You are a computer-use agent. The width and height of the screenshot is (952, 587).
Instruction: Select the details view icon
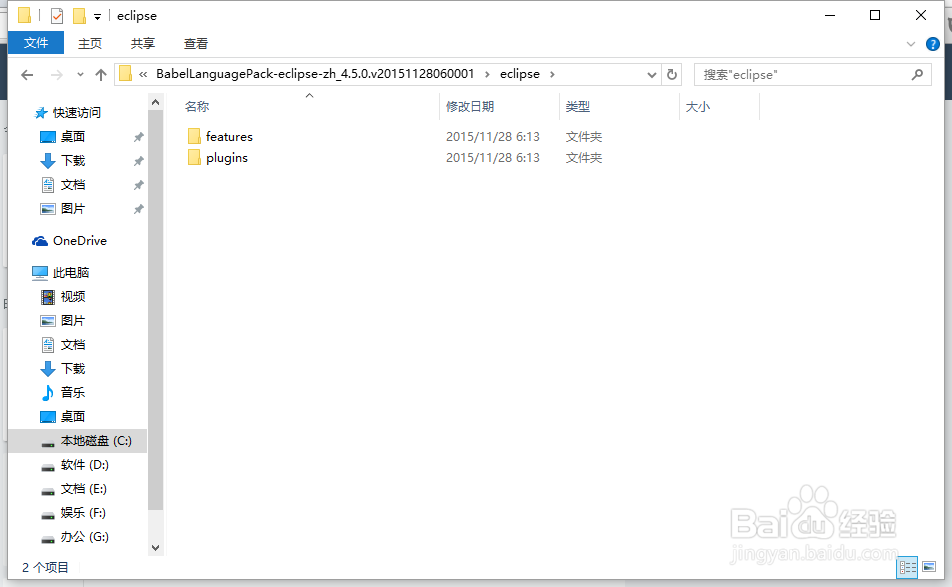pyautogui.click(x=908, y=567)
